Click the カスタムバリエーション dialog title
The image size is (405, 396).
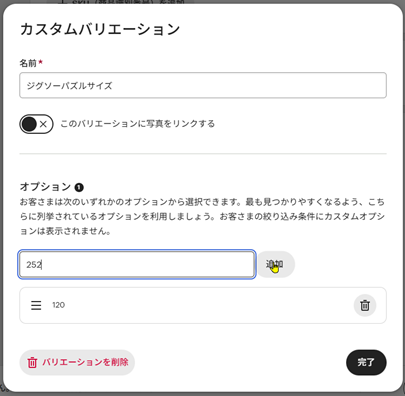(100, 29)
